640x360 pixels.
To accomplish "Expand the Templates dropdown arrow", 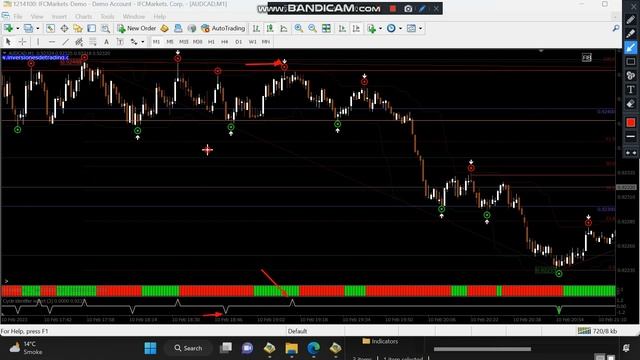I will click(420, 28).
